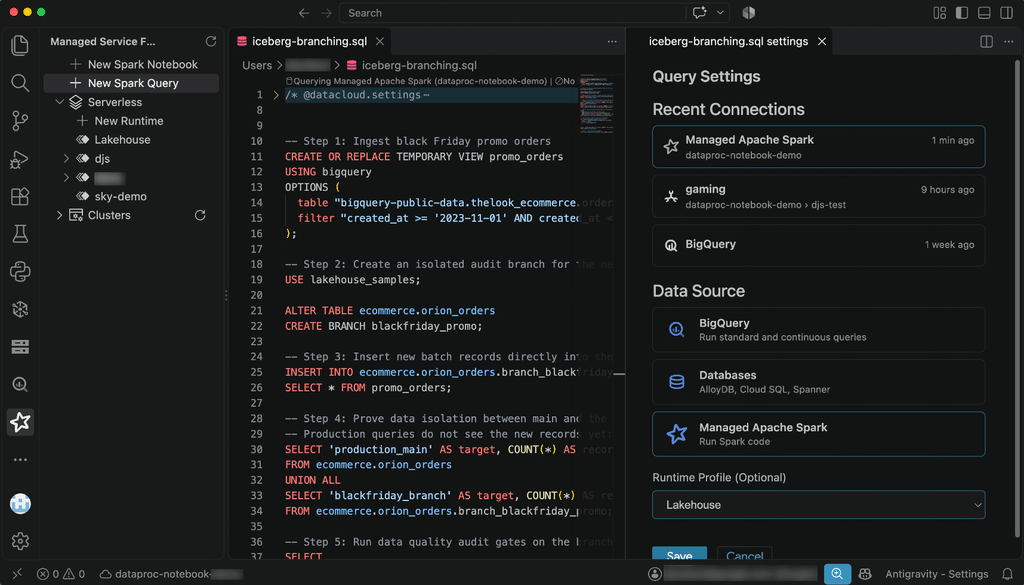
Task: Add a New Runtime under Serverless
Action: [129, 121]
